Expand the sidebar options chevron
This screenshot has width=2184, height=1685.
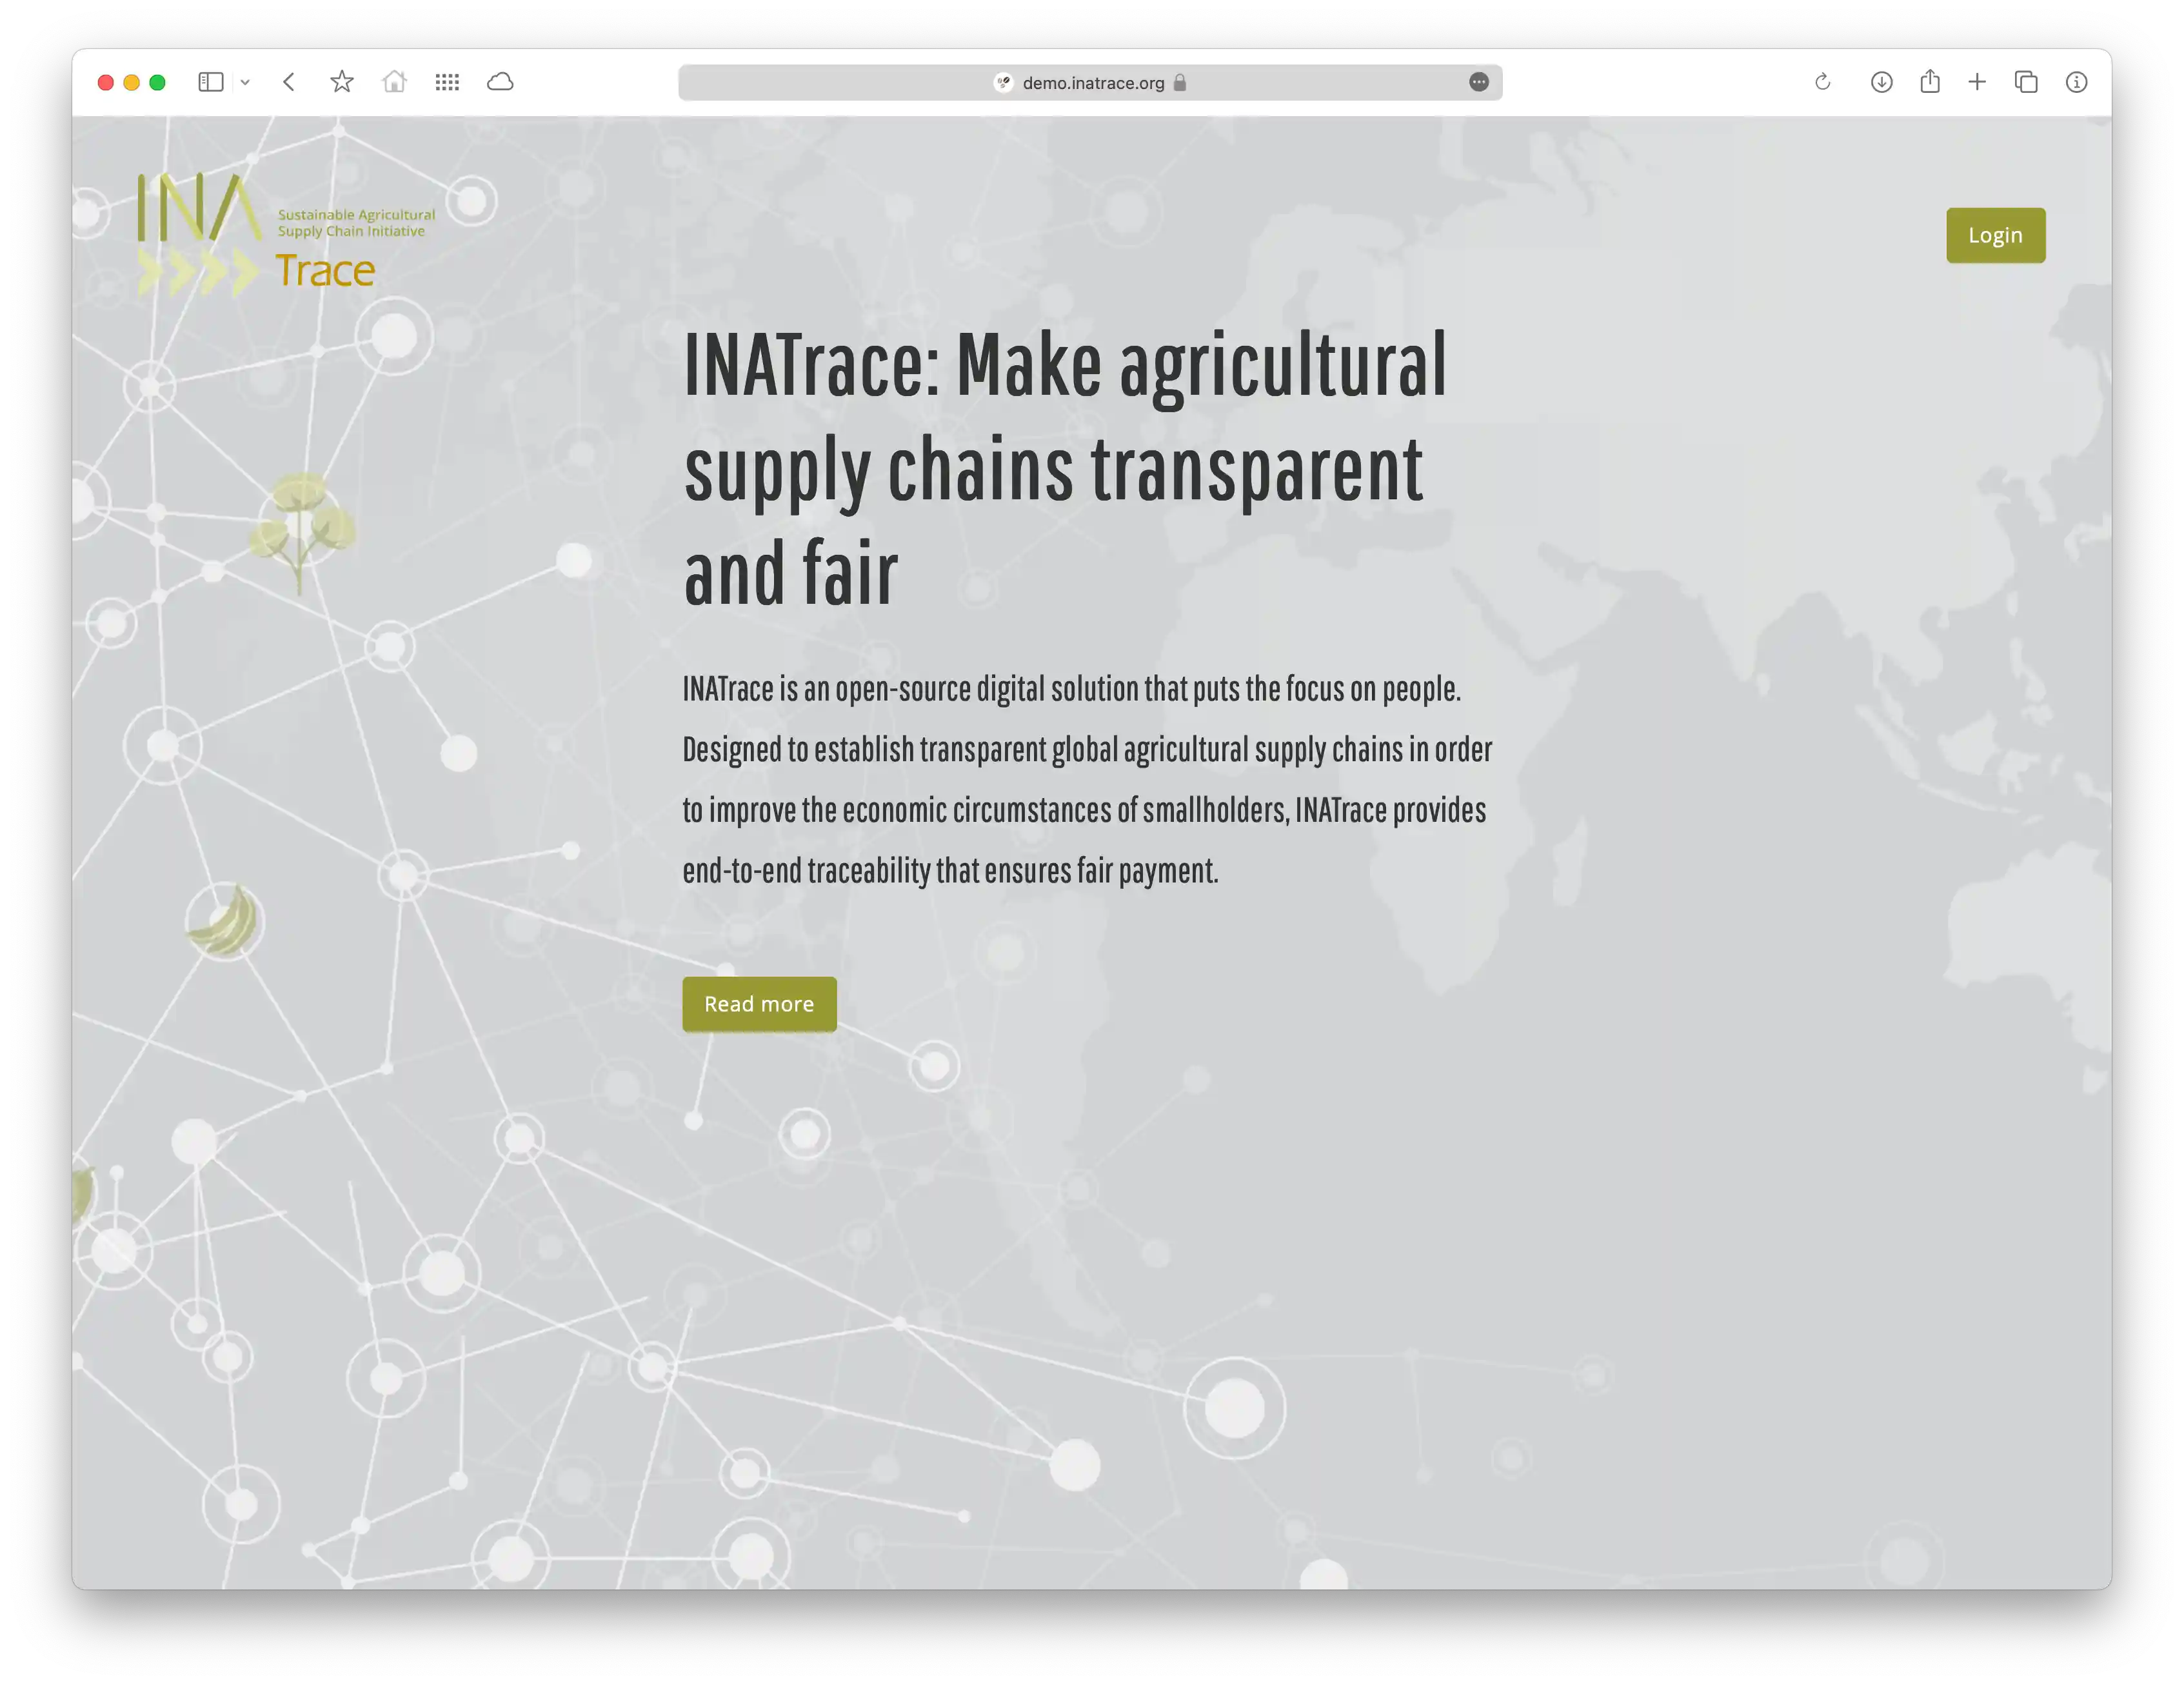(x=246, y=82)
